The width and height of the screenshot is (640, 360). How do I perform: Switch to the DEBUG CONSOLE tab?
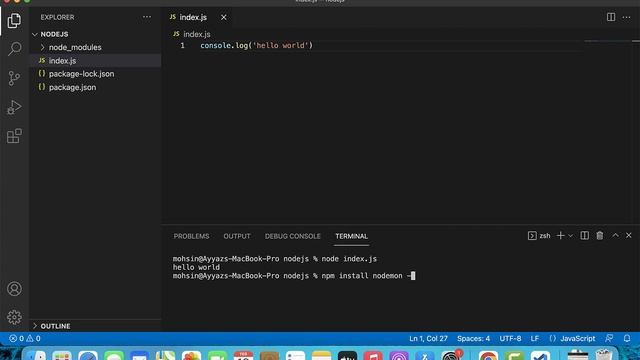pos(293,236)
